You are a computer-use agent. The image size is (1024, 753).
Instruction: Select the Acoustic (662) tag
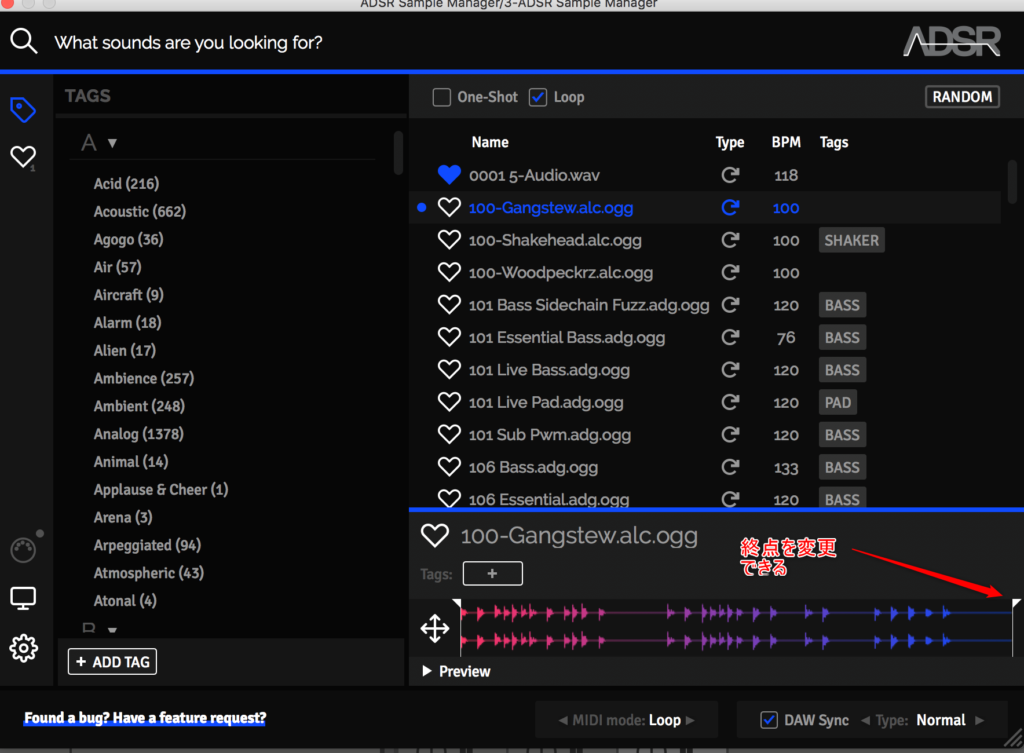point(139,212)
